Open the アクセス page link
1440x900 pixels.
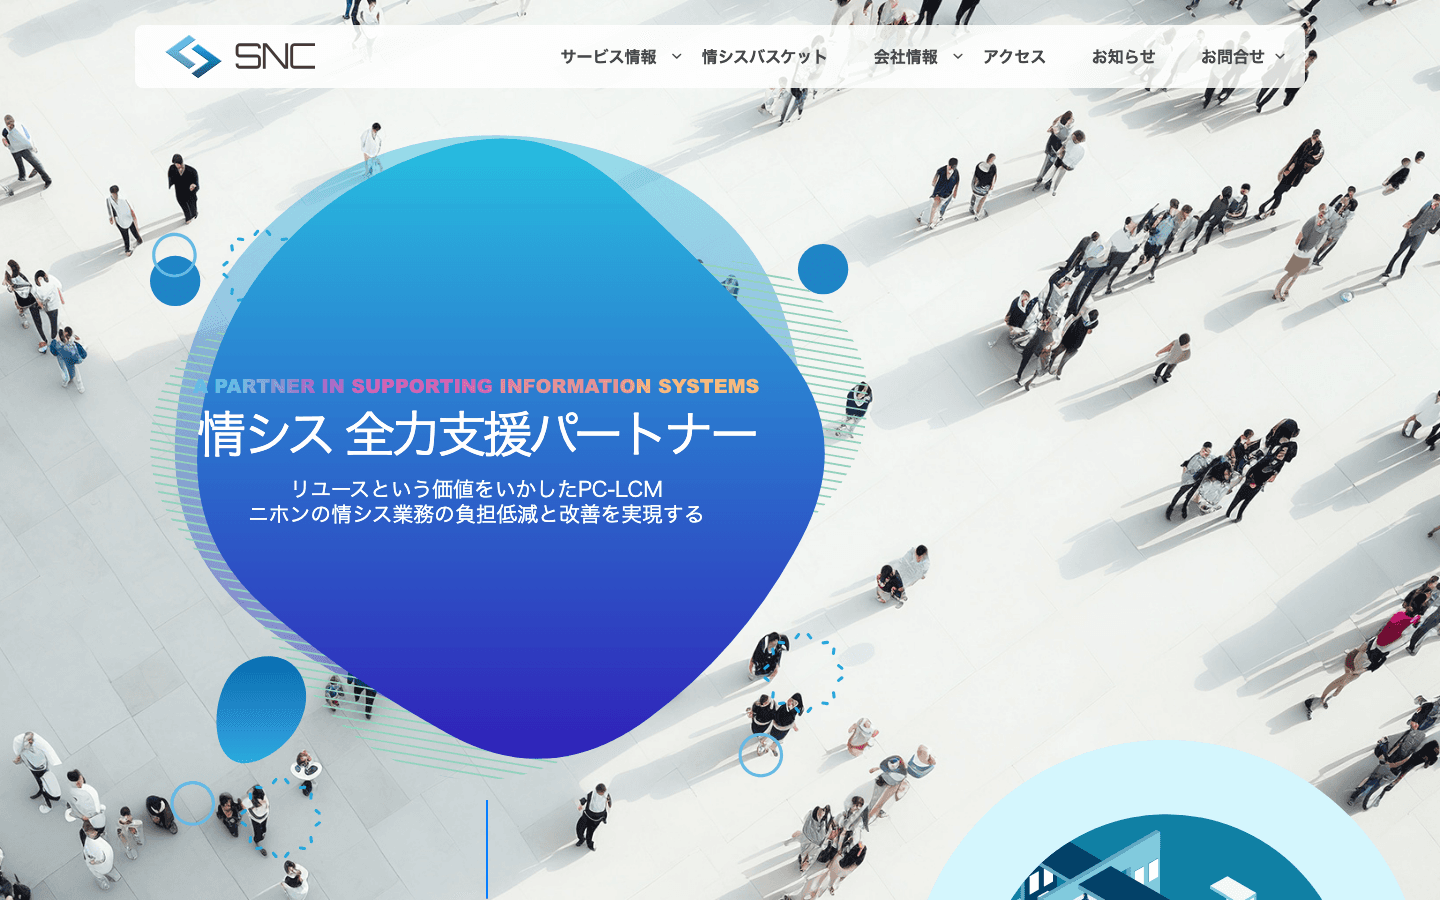pyautogui.click(x=1014, y=57)
